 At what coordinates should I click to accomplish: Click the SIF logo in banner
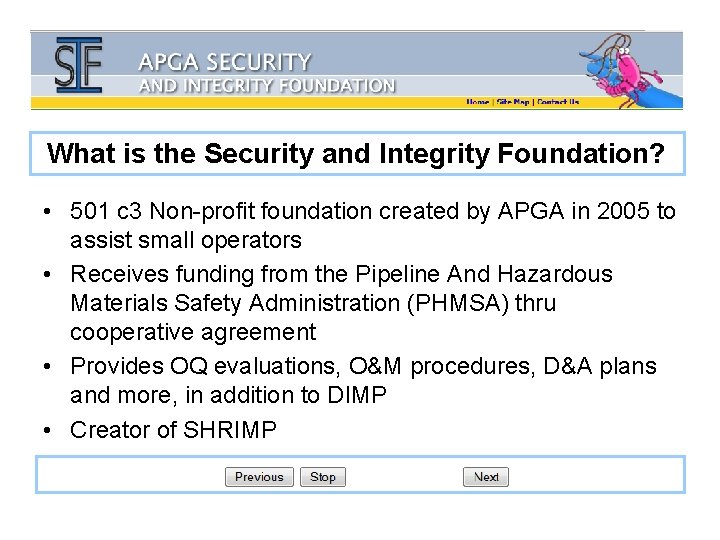tap(79, 65)
